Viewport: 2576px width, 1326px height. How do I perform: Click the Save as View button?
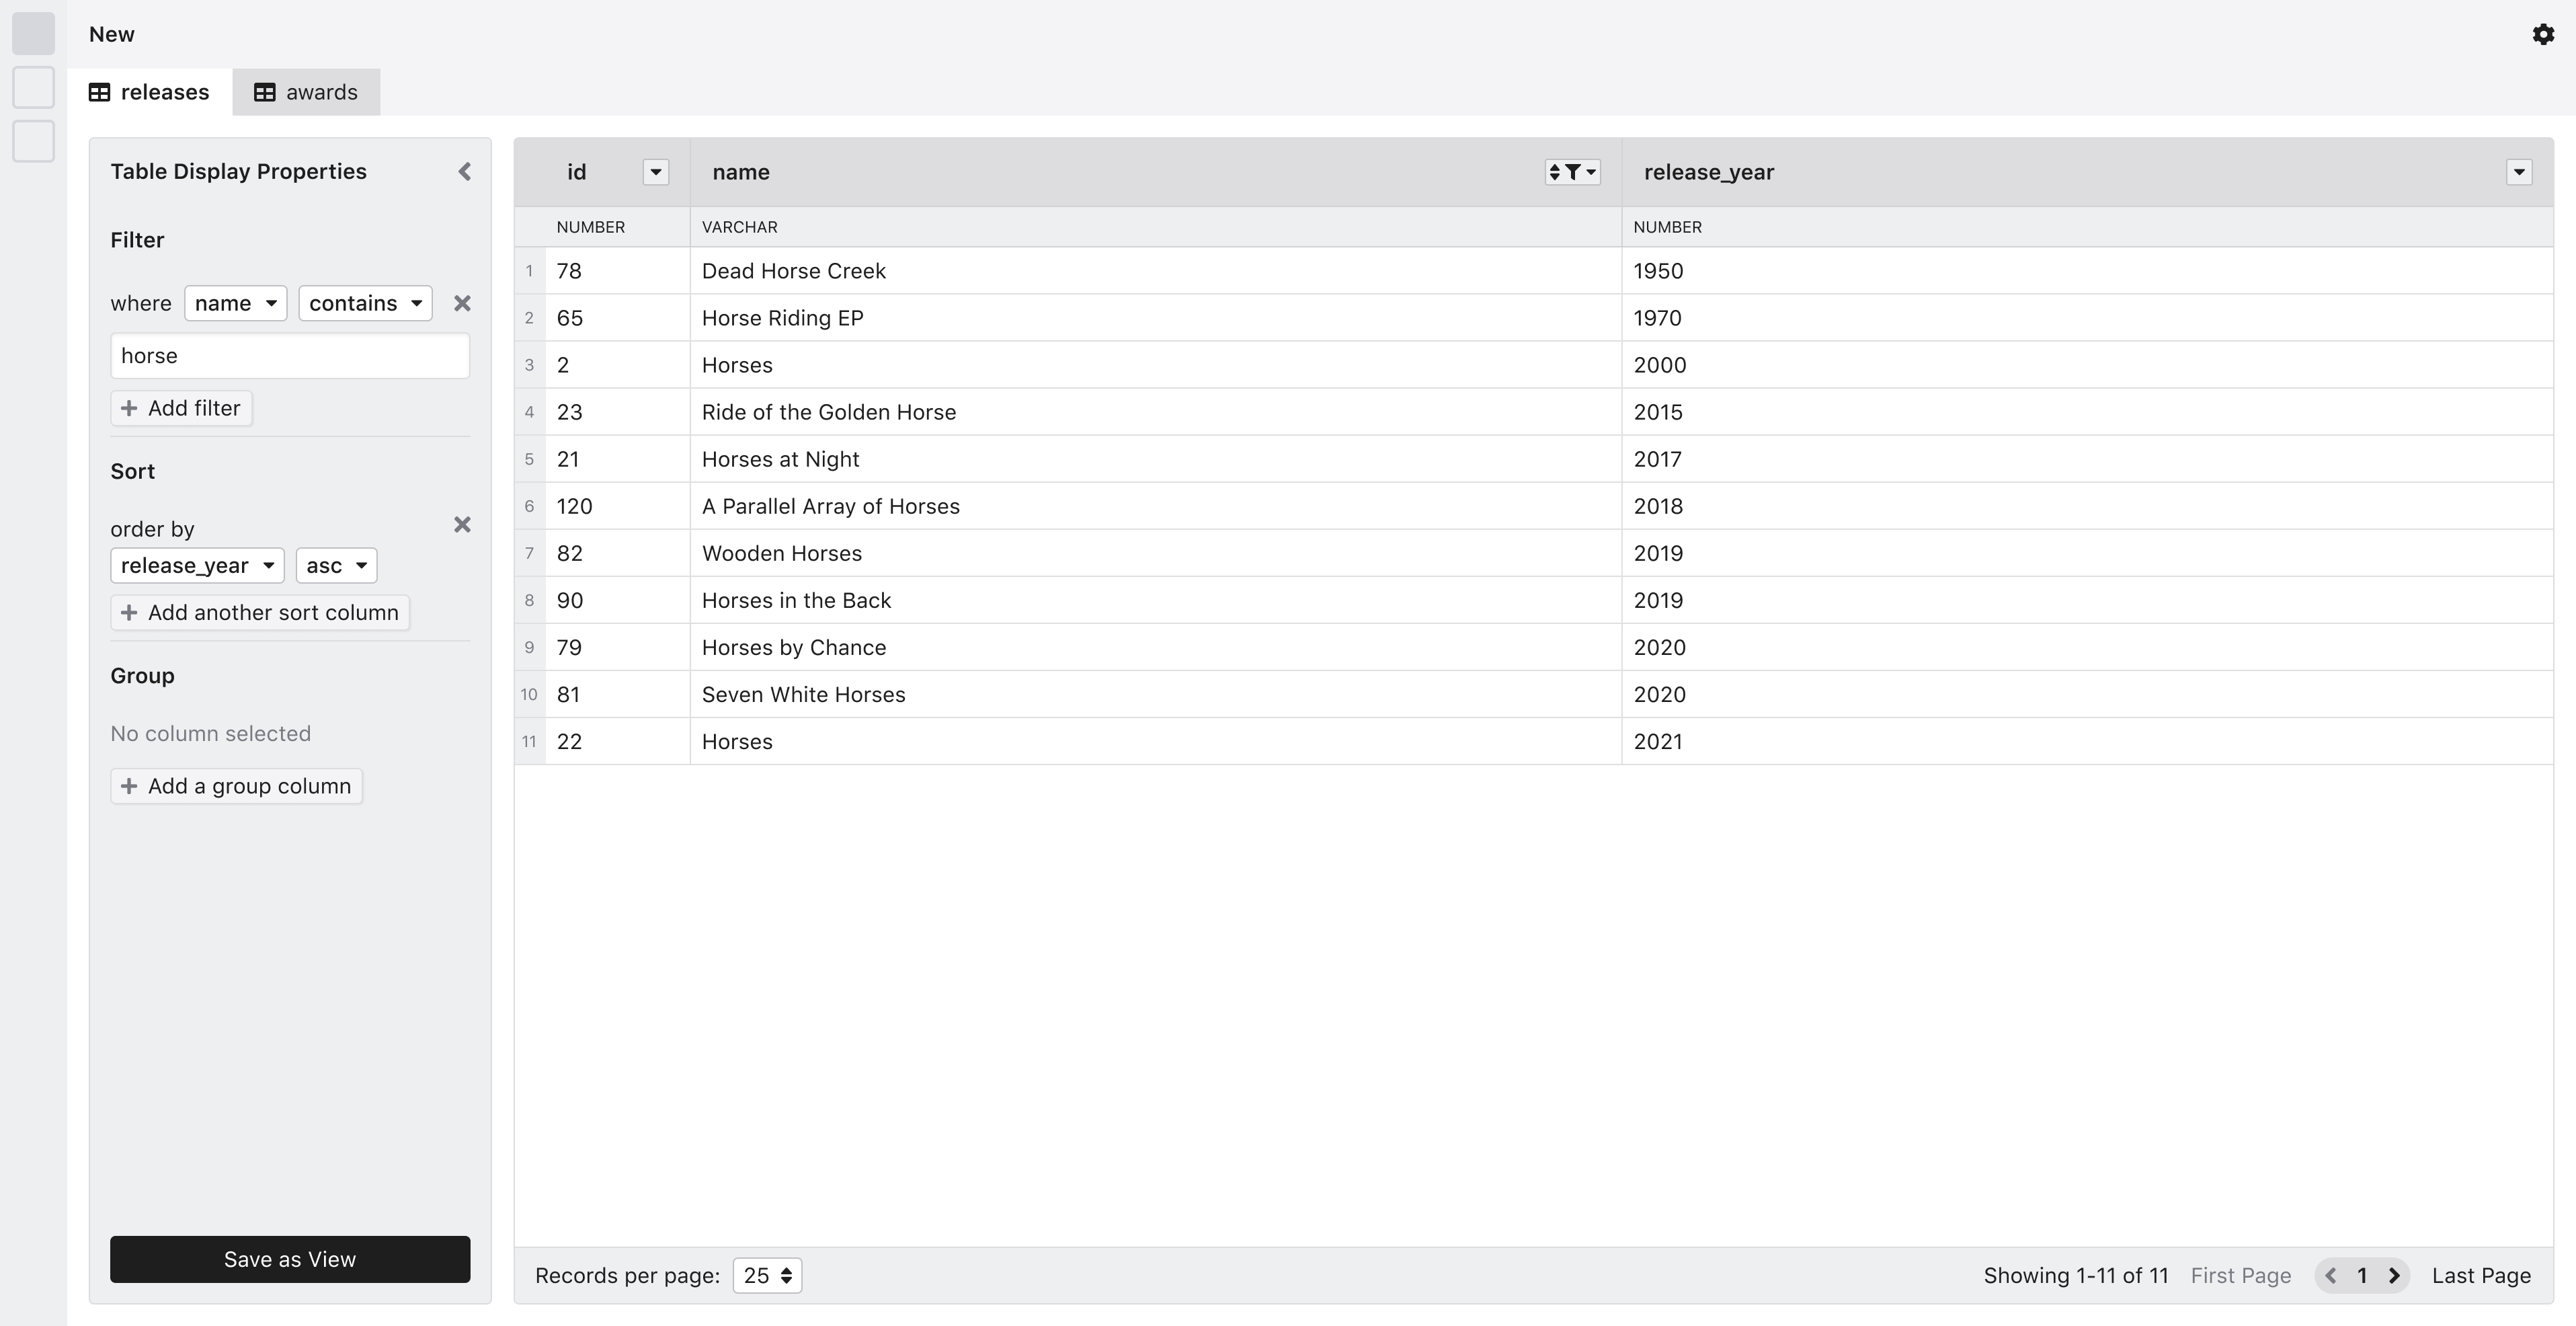[290, 1259]
